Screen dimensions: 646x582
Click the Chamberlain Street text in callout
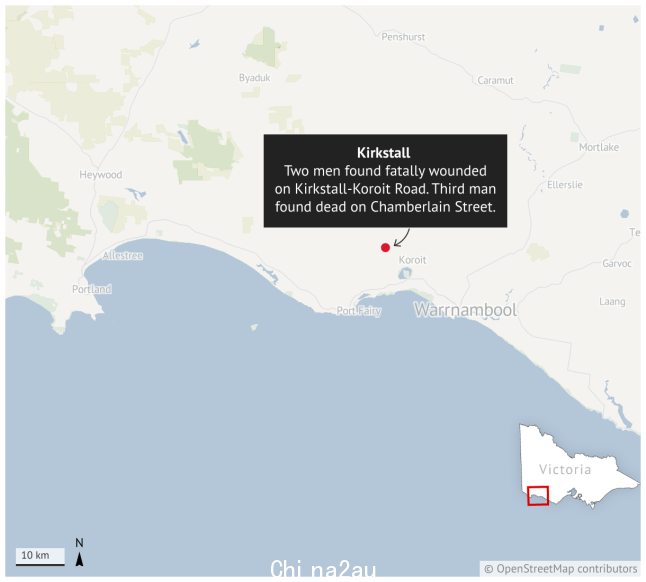pyautogui.click(x=431, y=207)
